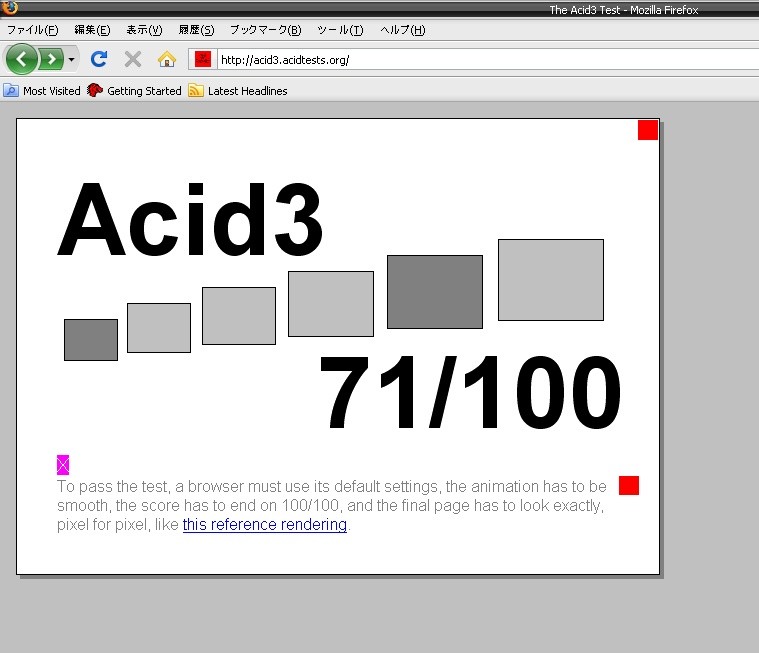Go to the Home page via house icon
Image resolution: width=759 pixels, height=653 pixels.
pyautogui.click(x=167, y=60)
